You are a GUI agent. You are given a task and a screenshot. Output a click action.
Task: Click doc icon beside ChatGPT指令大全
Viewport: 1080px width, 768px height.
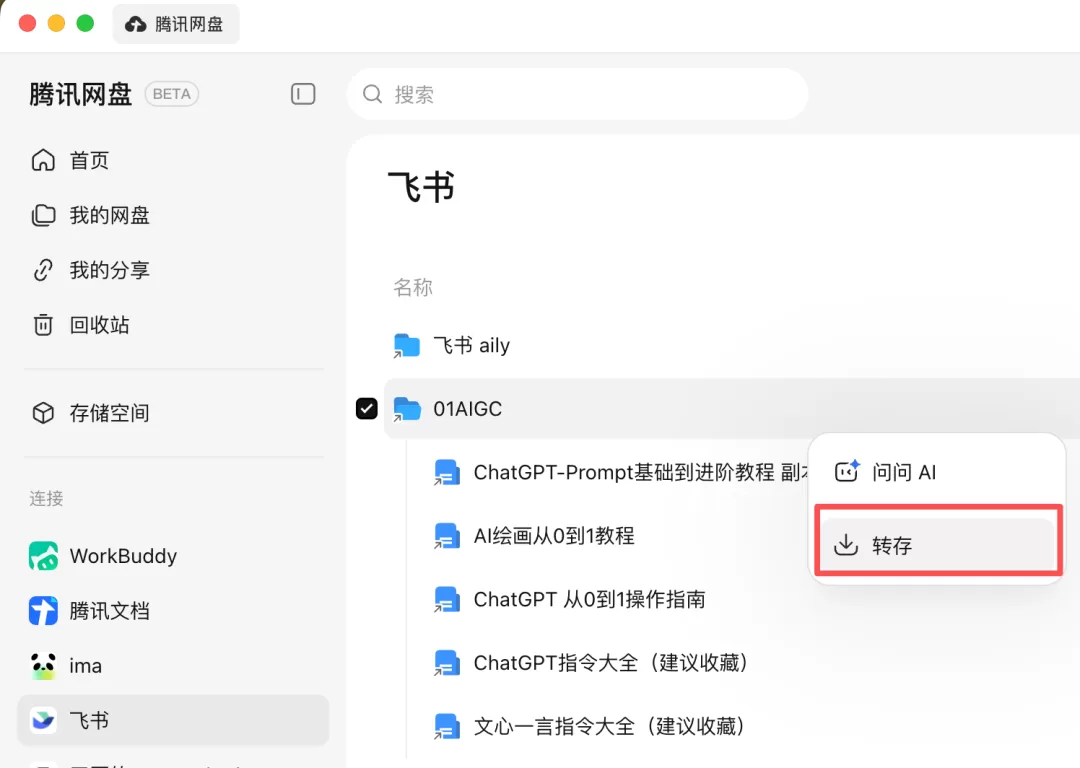pos(447,663)
